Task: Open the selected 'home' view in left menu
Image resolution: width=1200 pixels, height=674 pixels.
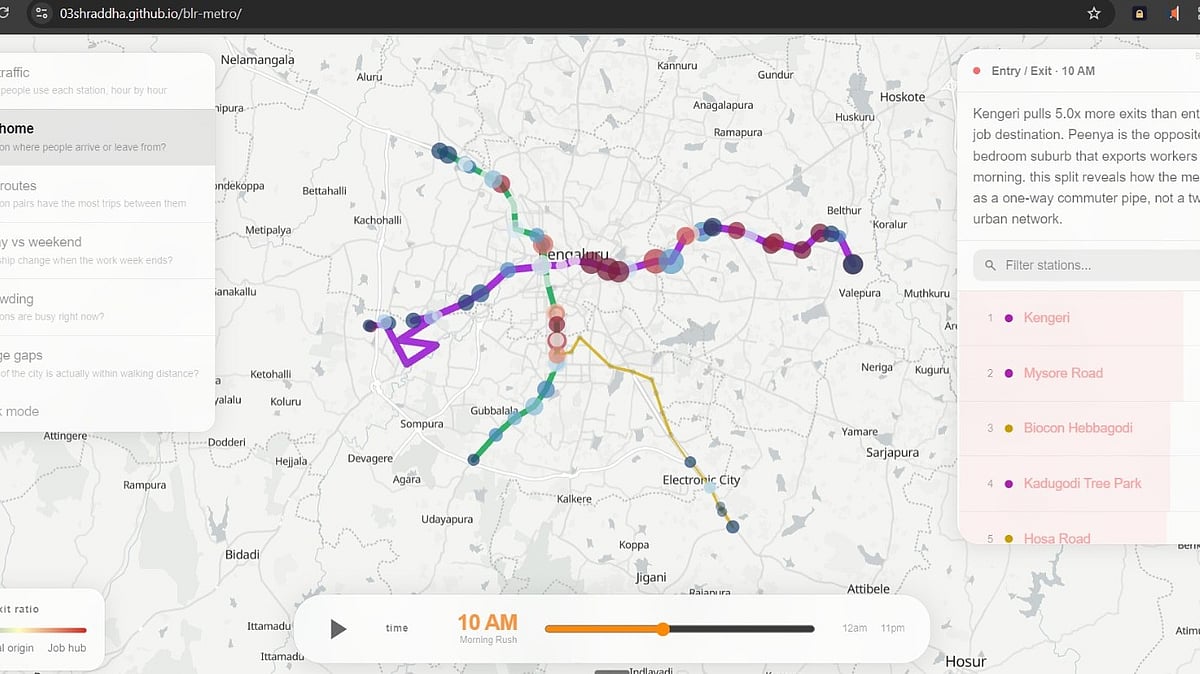Action: tap(107, 137)
